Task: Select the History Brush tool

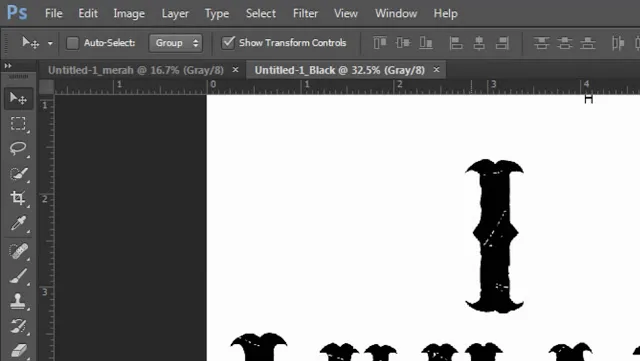Action: tap(18, 326)
